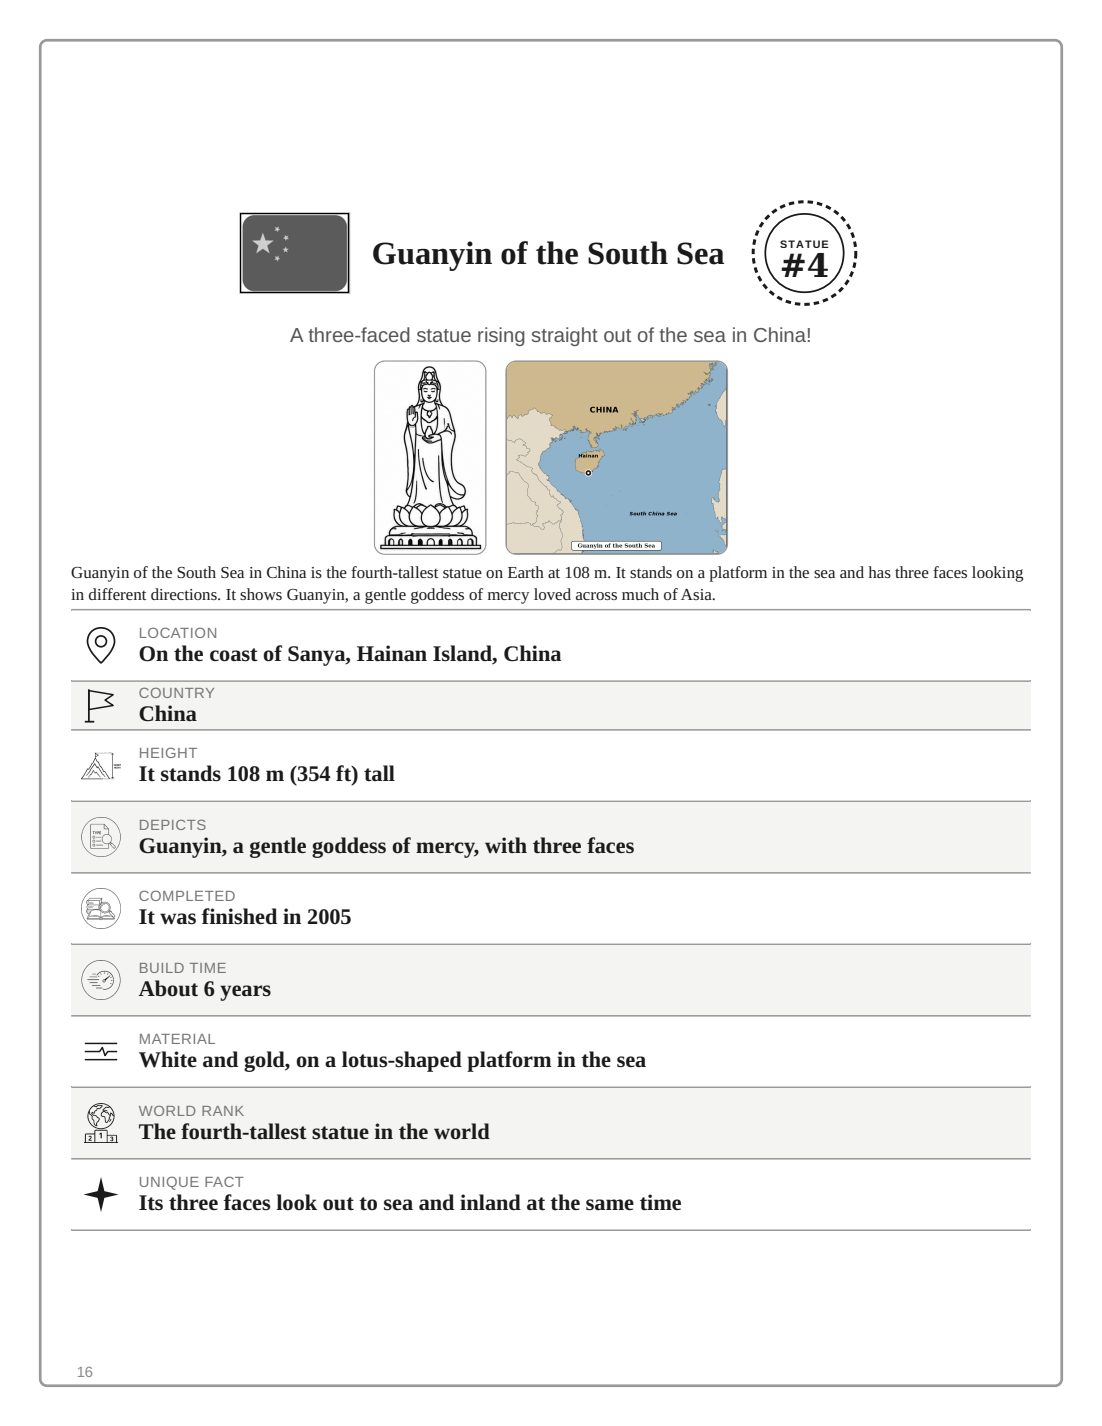
Task: Click the Completed row circular icon
Action: coord(101,908)
